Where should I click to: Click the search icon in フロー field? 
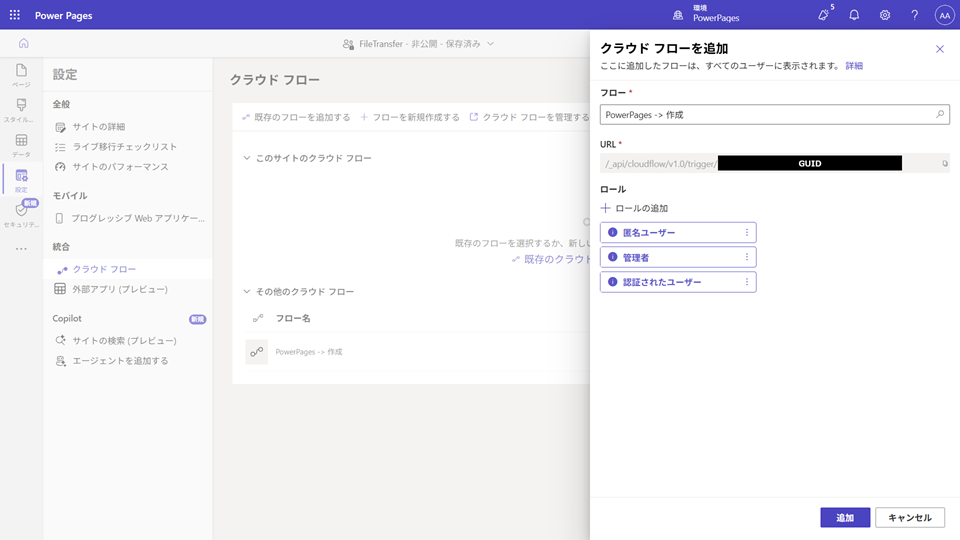[940, 114]
